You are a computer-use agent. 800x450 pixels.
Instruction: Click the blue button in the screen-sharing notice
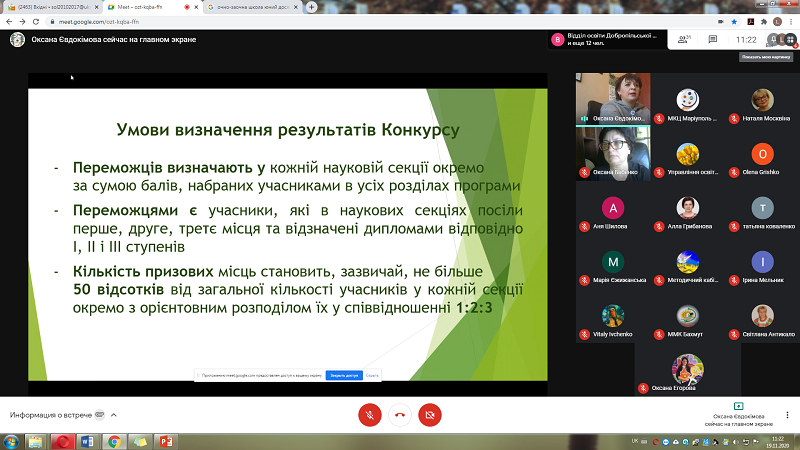pyautogui.click(x=343, y=375)
